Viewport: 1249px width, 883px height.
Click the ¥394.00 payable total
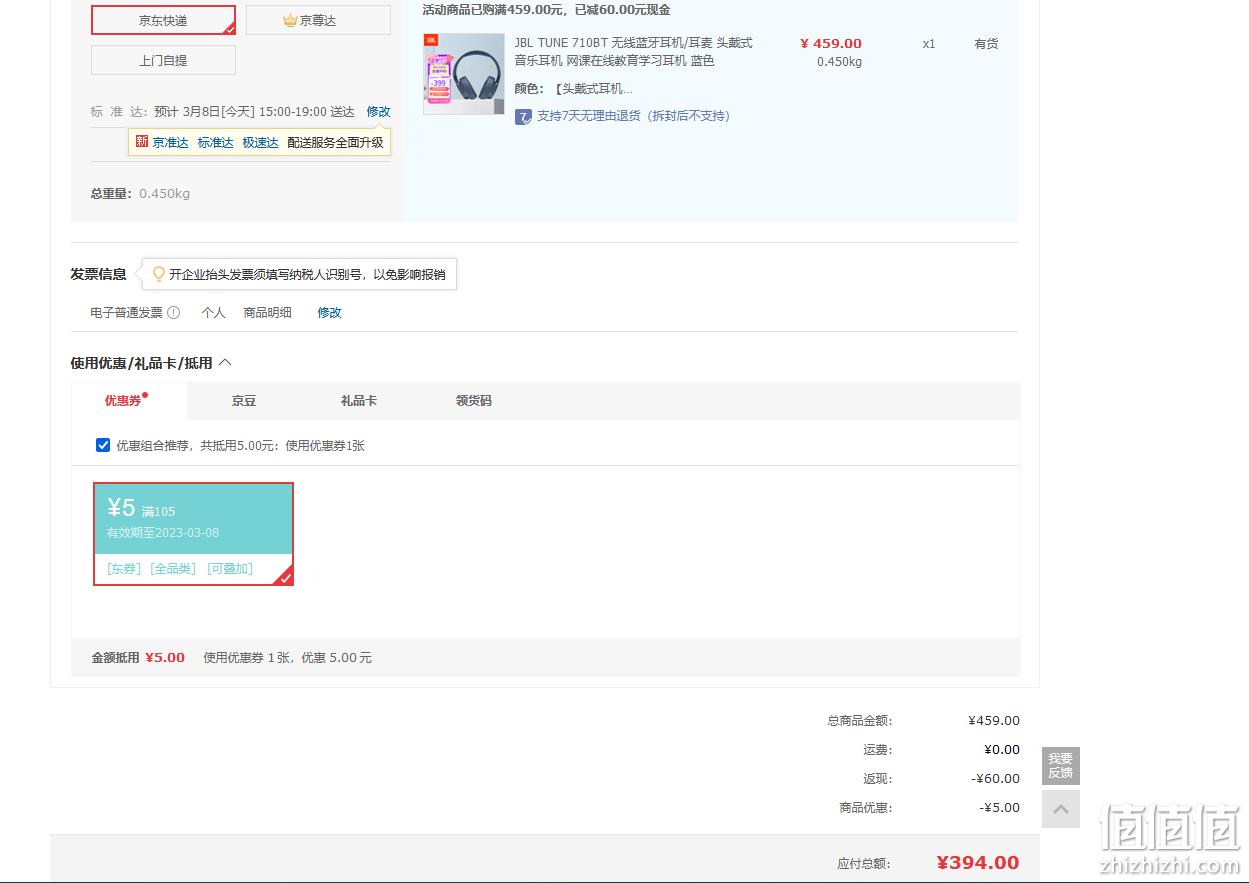pyautogui.click(x=978, y=863)
